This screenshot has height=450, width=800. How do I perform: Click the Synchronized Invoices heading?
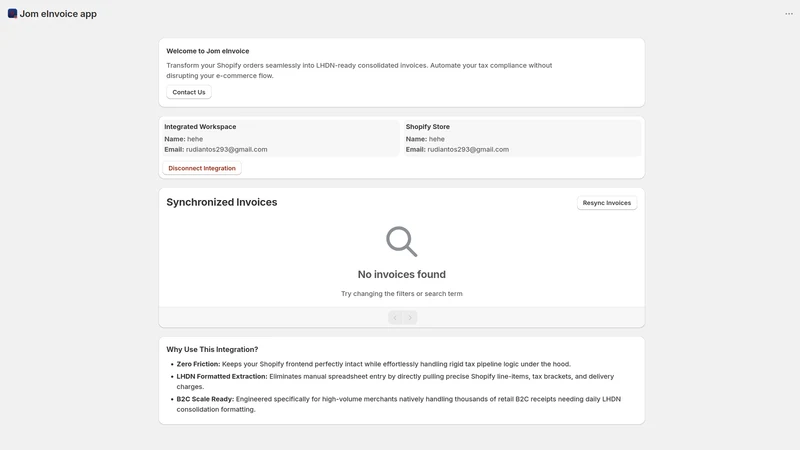pos(221,202)
